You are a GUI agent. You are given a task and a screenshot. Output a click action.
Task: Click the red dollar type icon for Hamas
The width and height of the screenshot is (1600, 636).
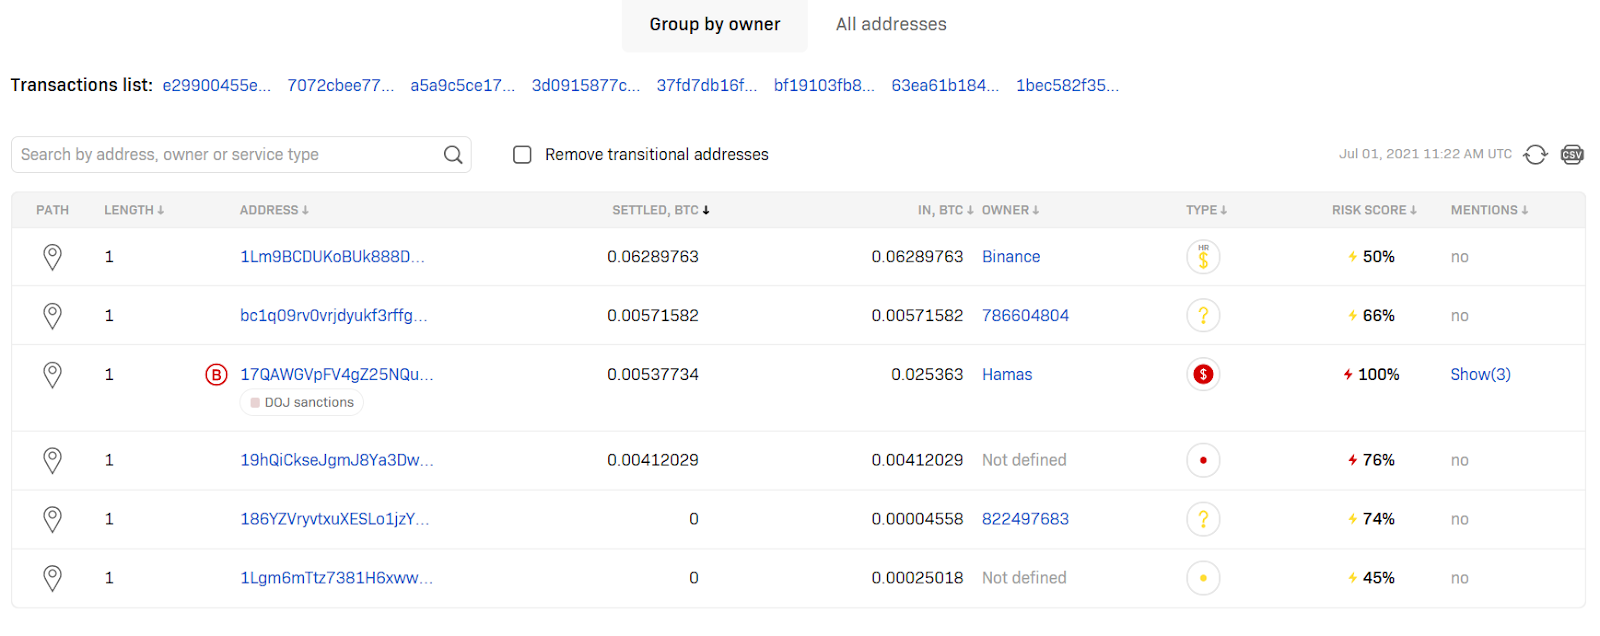coord(1203,375)
